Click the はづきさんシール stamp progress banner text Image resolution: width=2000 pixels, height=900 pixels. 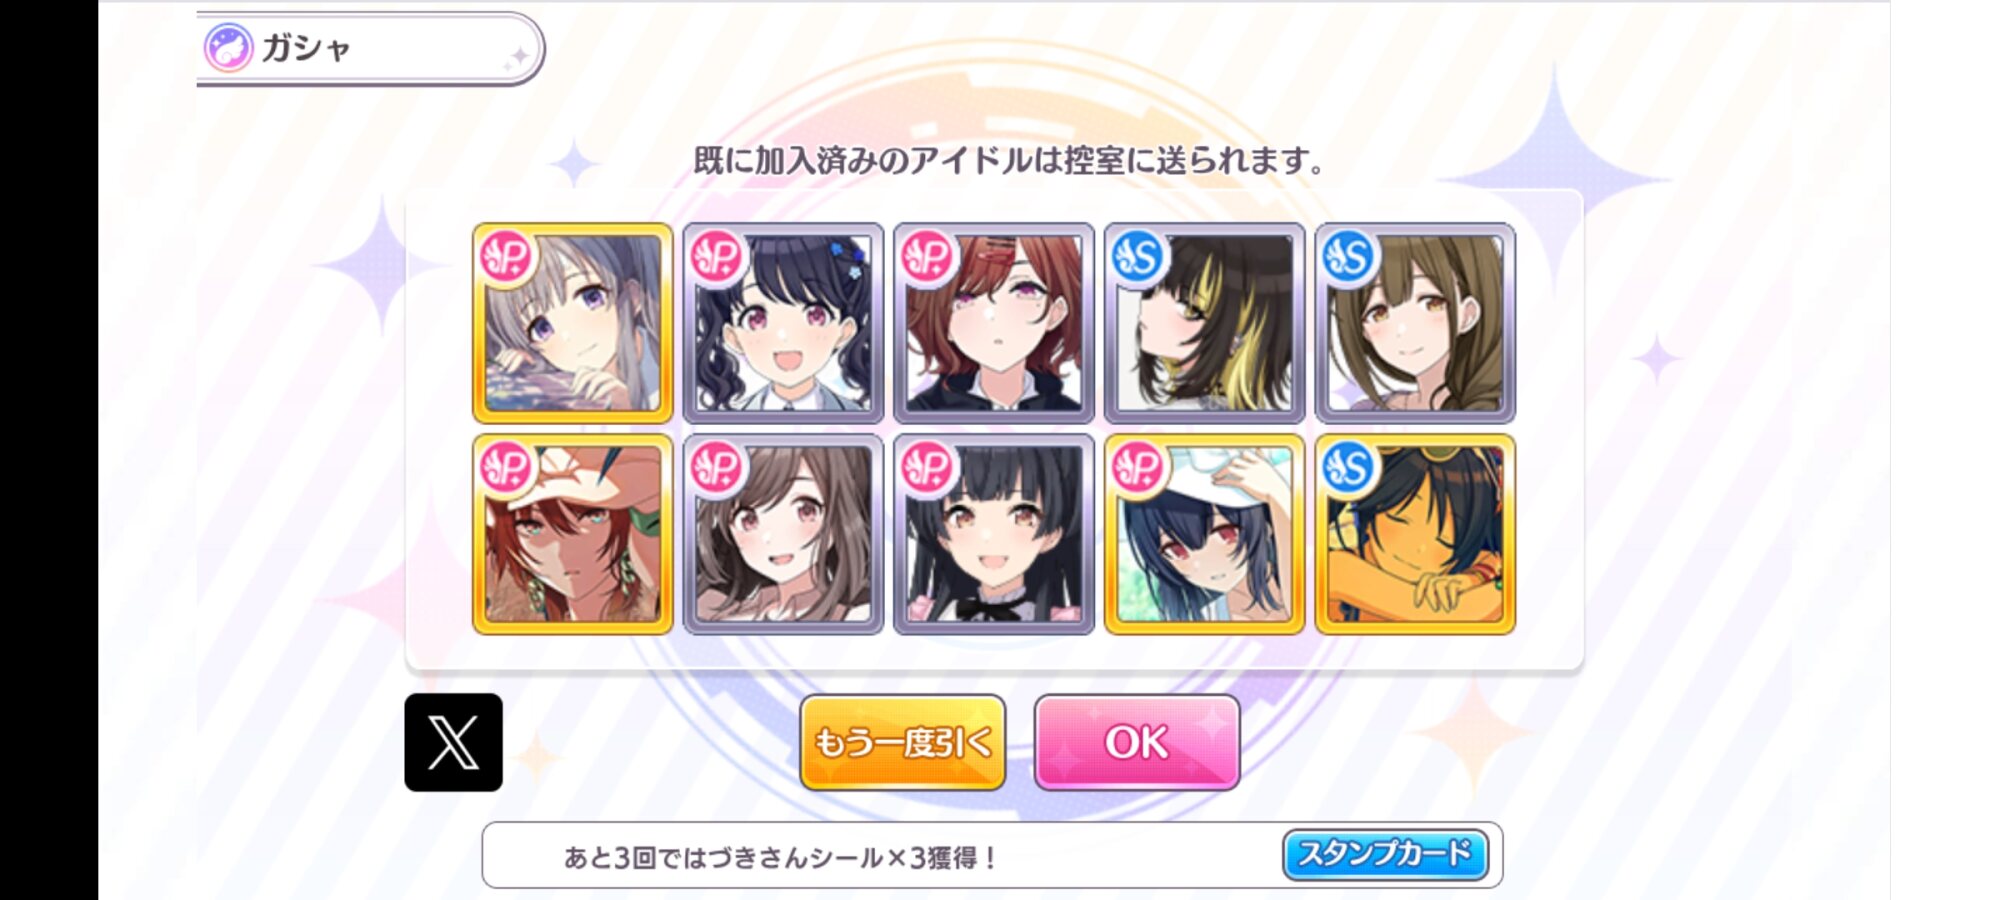[x=780, y=858]
